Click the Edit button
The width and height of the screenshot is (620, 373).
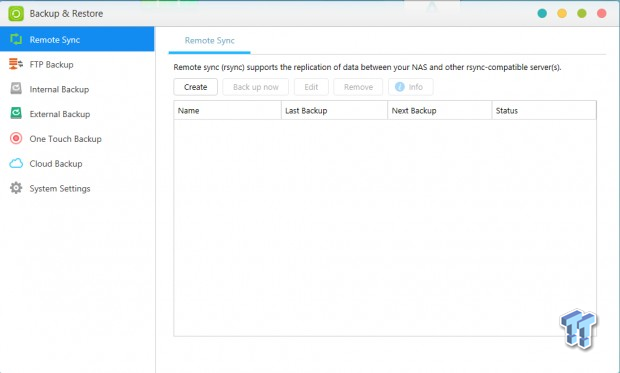click(x=311, y=87)
